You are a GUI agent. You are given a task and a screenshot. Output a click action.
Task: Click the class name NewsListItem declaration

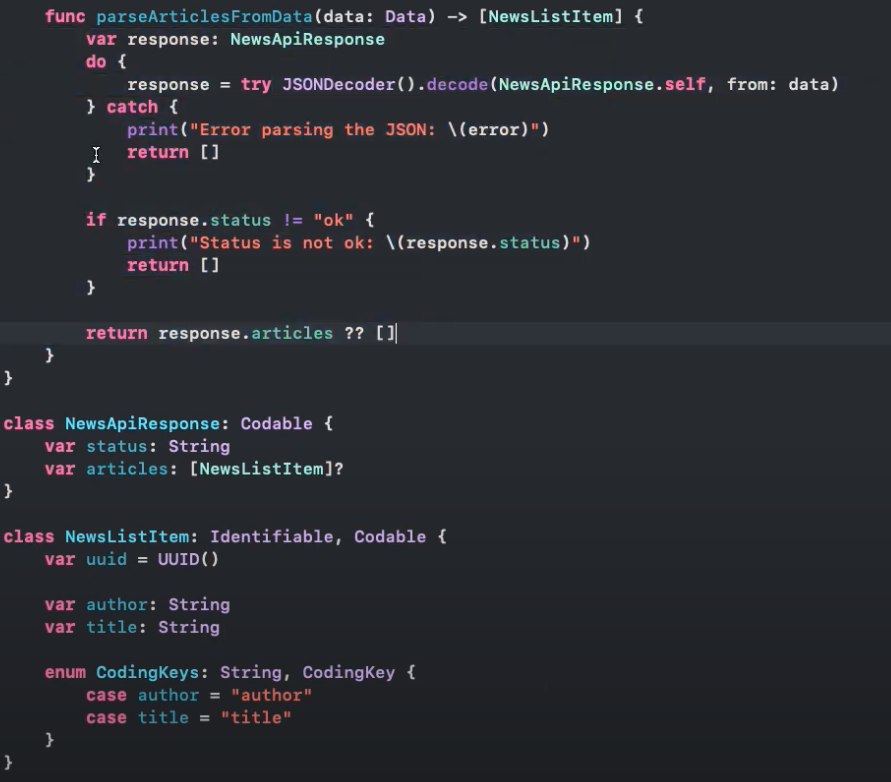(x=127, y=536)
